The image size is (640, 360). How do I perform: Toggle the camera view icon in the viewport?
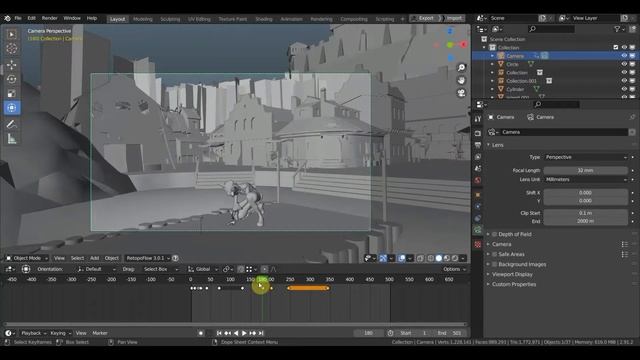(461, 93)
